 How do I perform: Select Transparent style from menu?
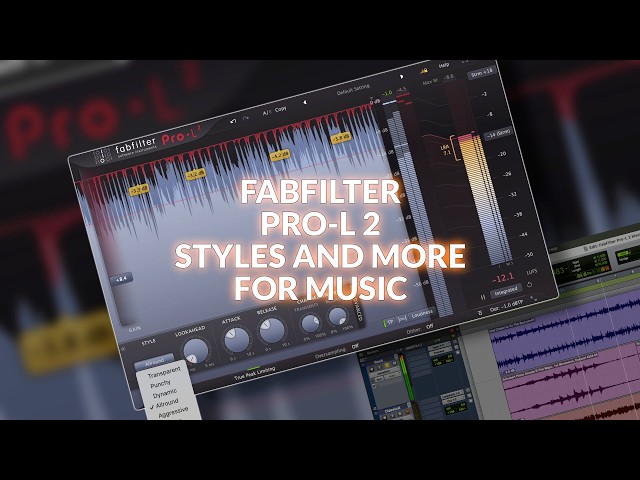pos(164,373)
